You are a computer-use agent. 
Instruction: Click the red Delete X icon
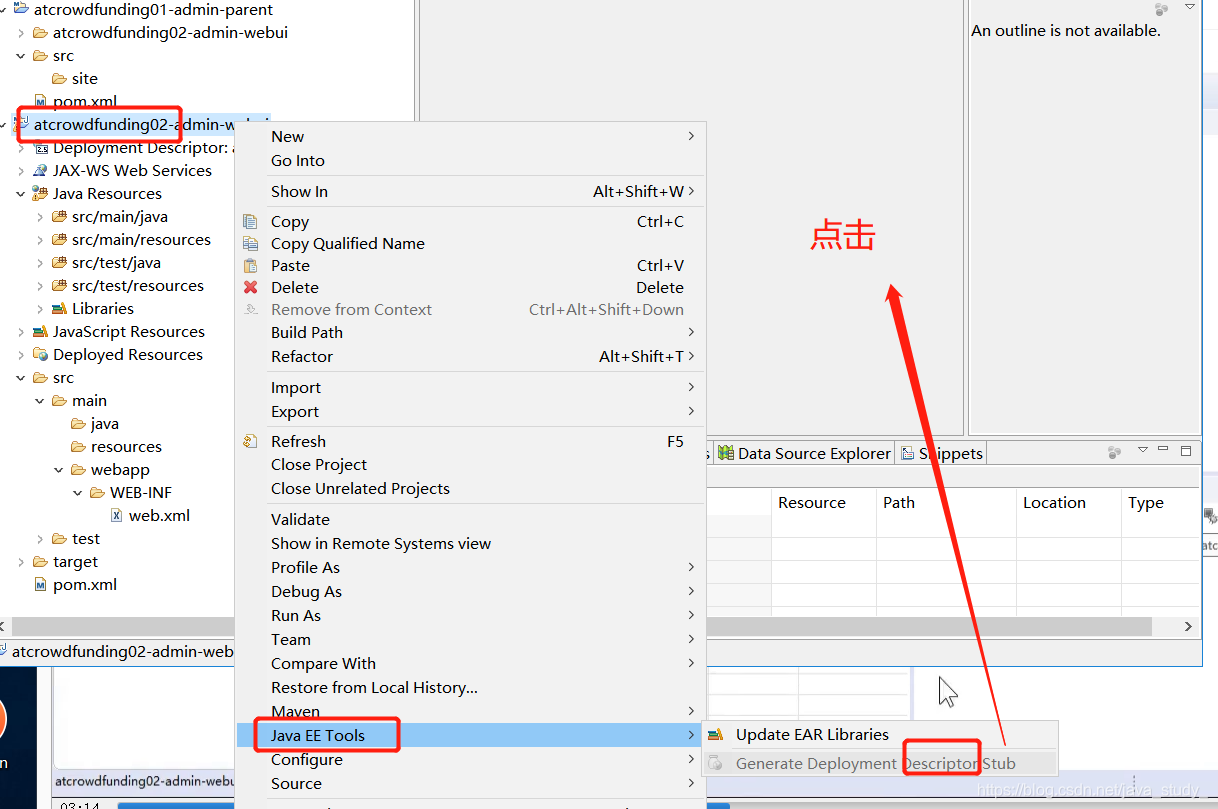(251, 288)
